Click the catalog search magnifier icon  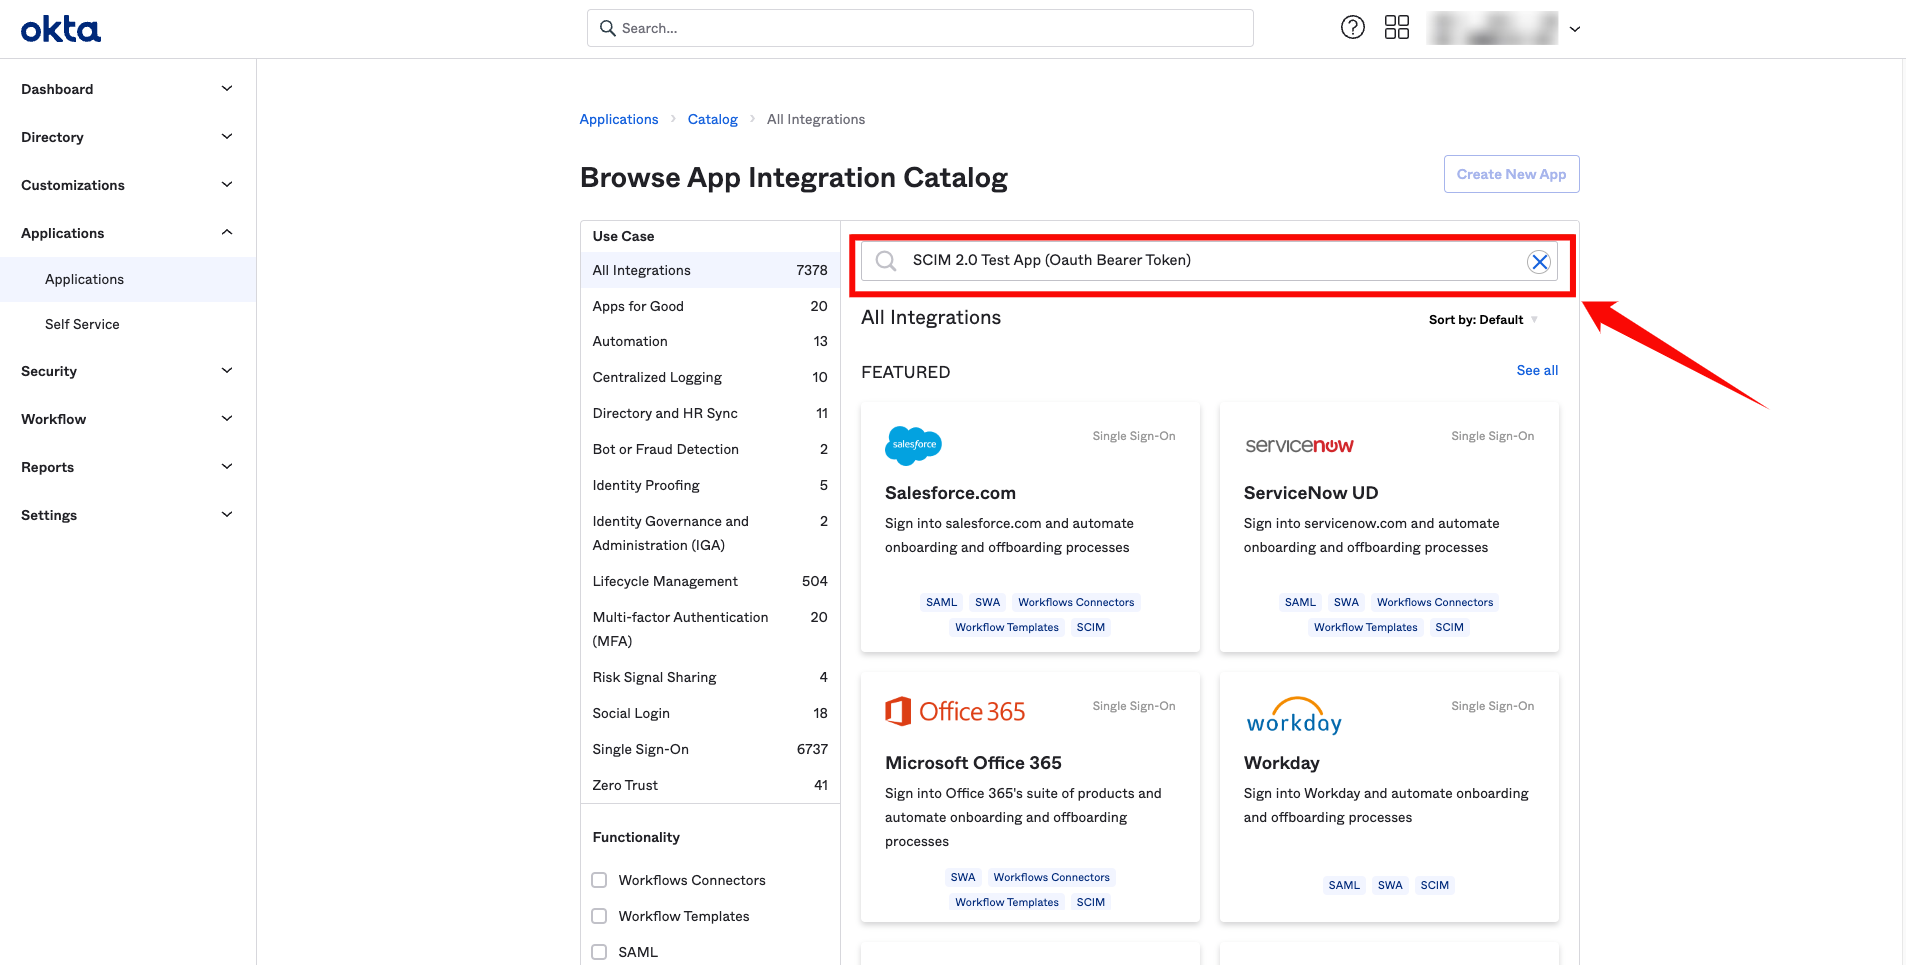pos(886,261)
